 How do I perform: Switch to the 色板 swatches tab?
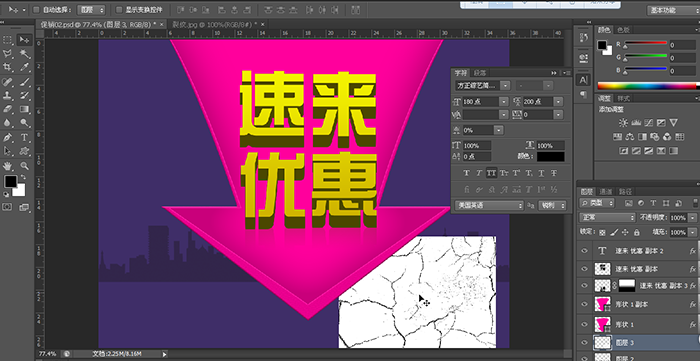point(624,30)
